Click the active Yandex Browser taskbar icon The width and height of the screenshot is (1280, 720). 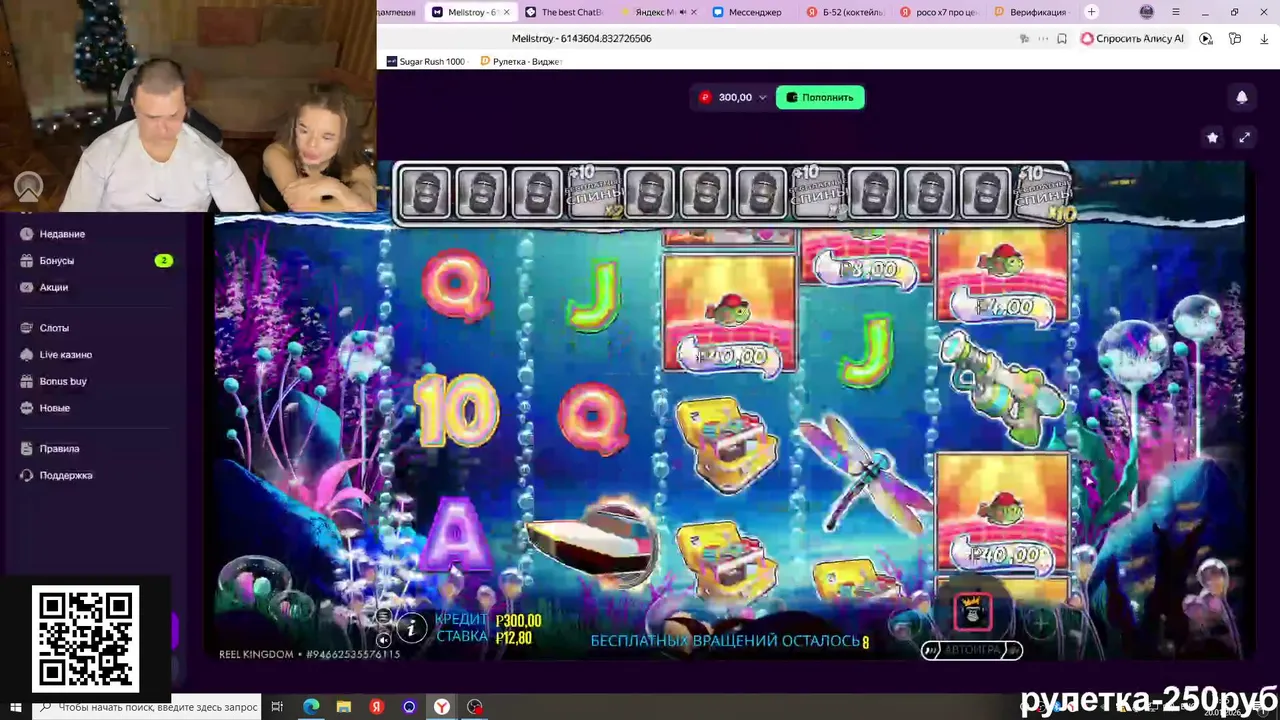click(x=441, y=707)
